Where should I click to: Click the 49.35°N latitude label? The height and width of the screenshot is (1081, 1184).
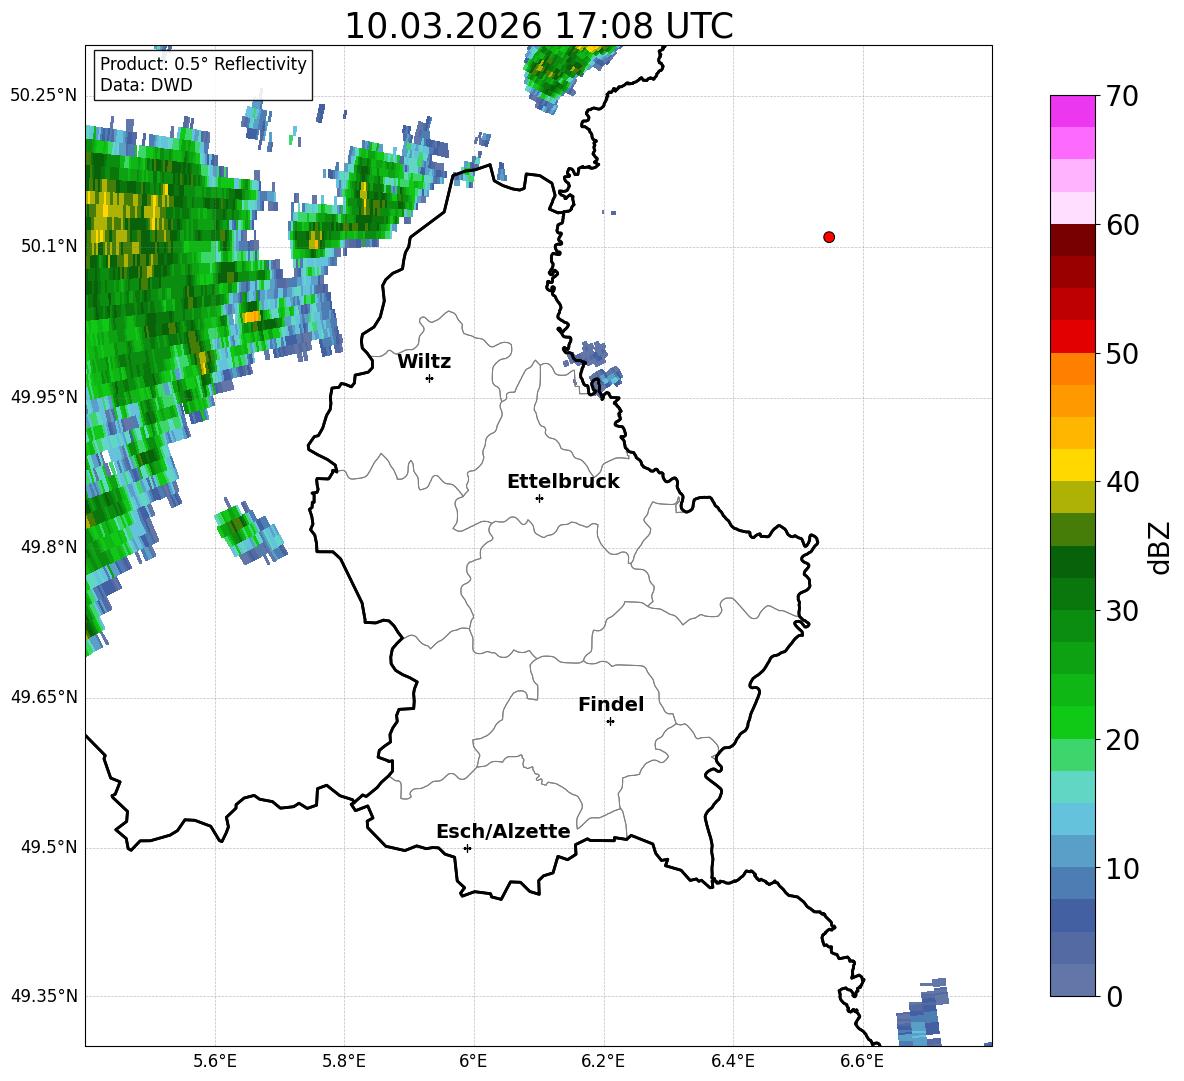pyautogui.click(x=44, y=996)
